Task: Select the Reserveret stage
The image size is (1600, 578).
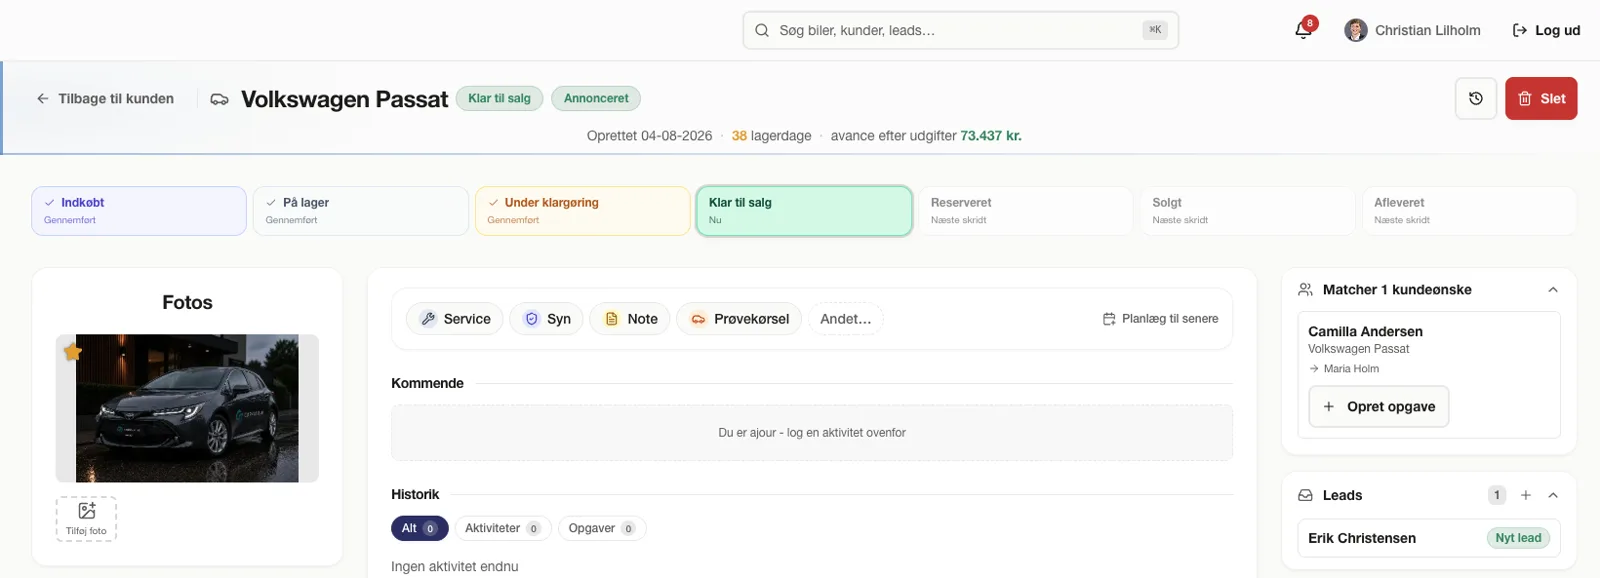Action: pyautogui.click(x=1026, y=211)
